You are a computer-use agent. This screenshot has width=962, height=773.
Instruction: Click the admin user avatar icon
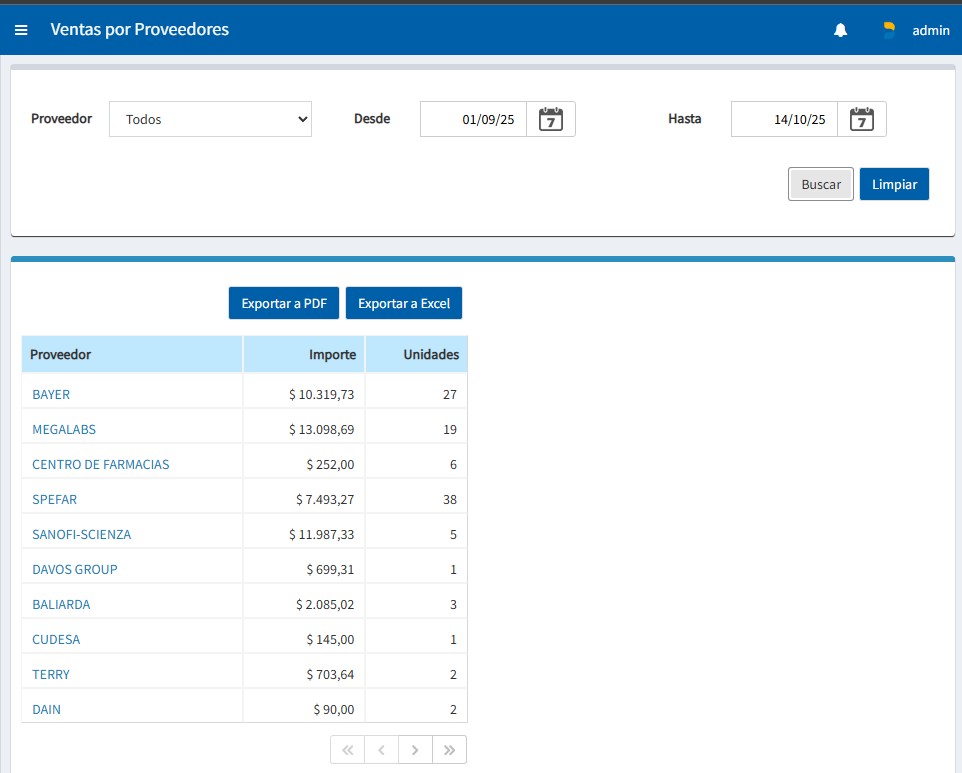(888, 30)
